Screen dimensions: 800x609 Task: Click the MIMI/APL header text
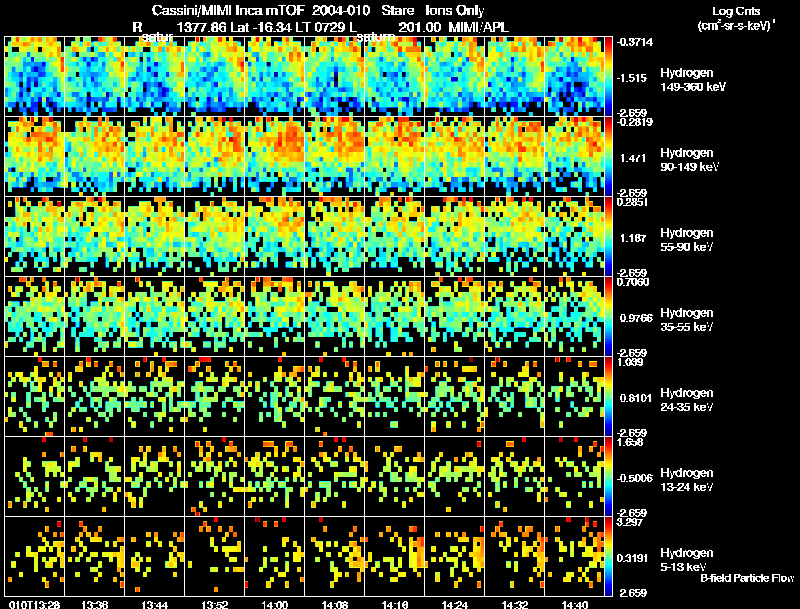click(479, 27)
